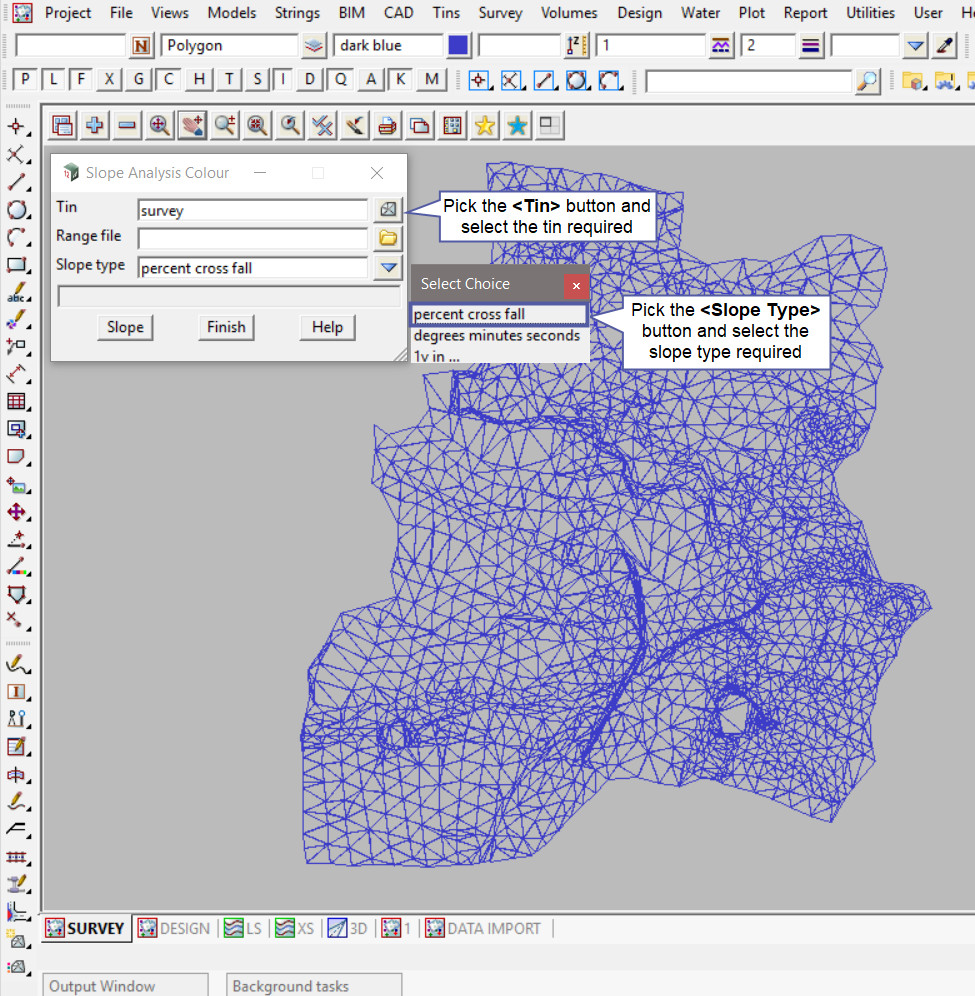Toggle the P snap button

click(x=25, y=80)
